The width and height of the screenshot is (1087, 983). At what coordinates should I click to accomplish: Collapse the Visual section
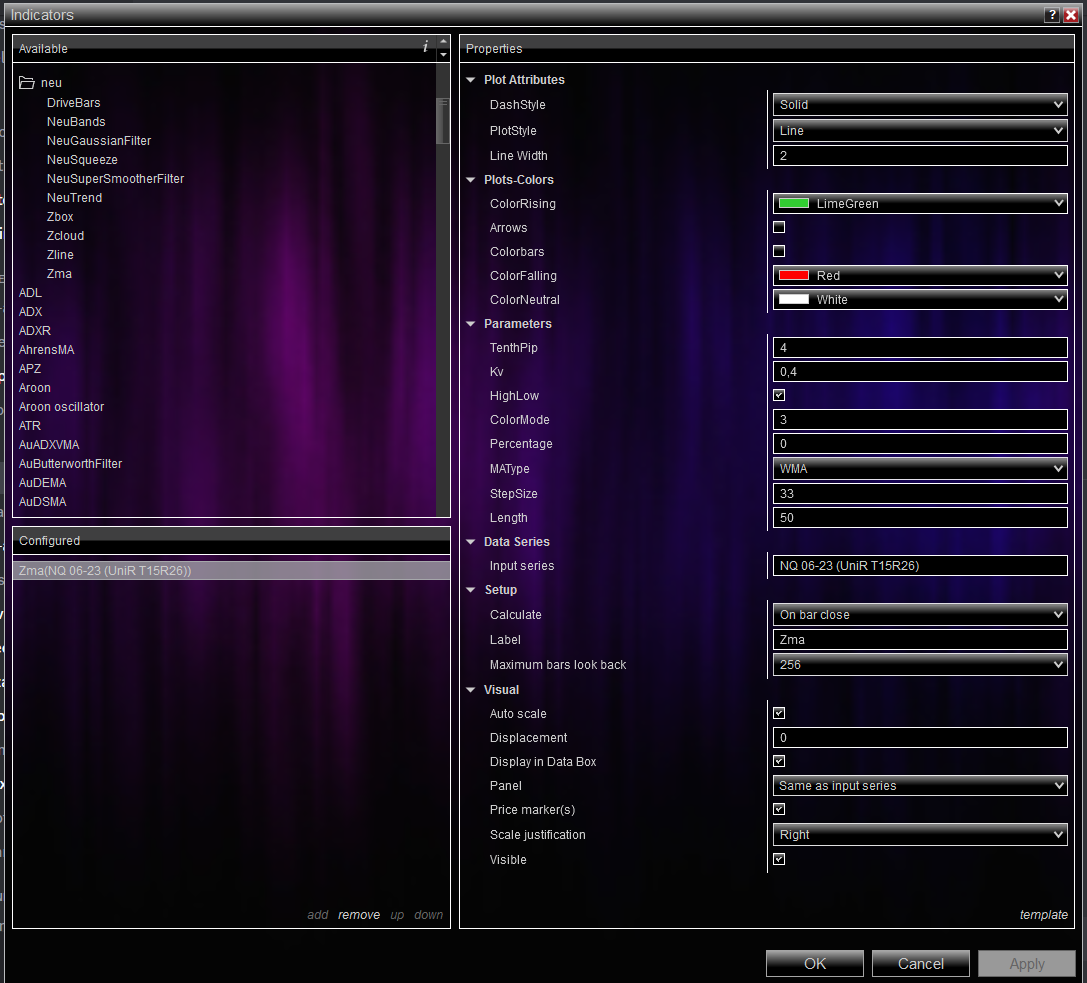471,690
